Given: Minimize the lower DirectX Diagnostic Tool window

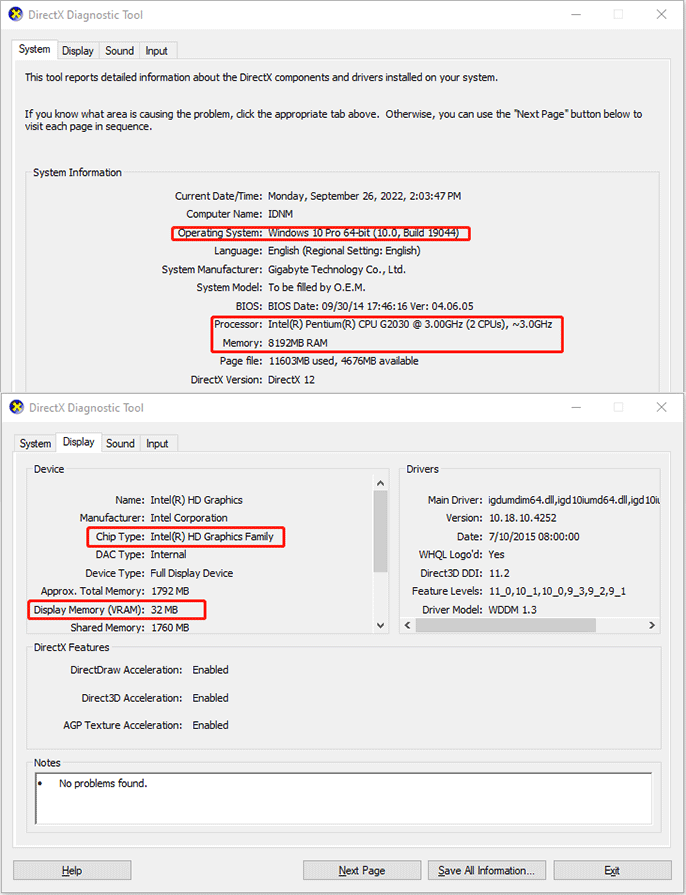Looking at the screenshot, I should [x=573, y=408].
